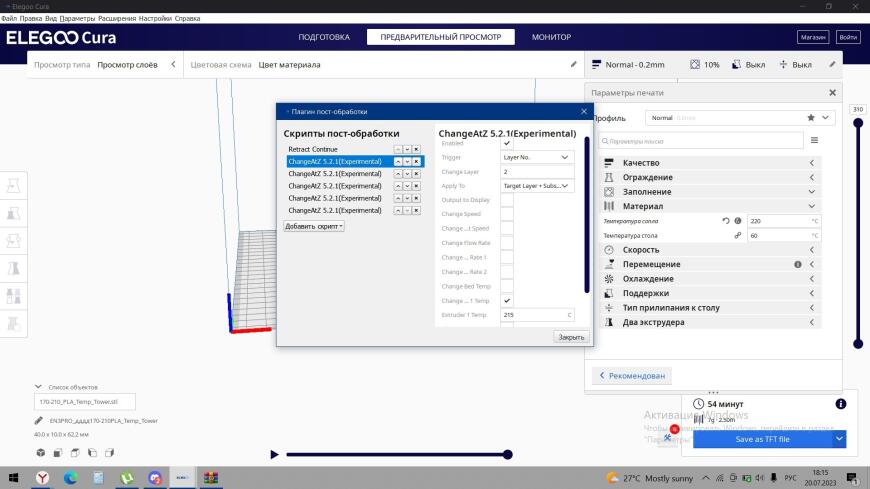
Task: Open the Apply To dropdown
Action: [537, 186]
